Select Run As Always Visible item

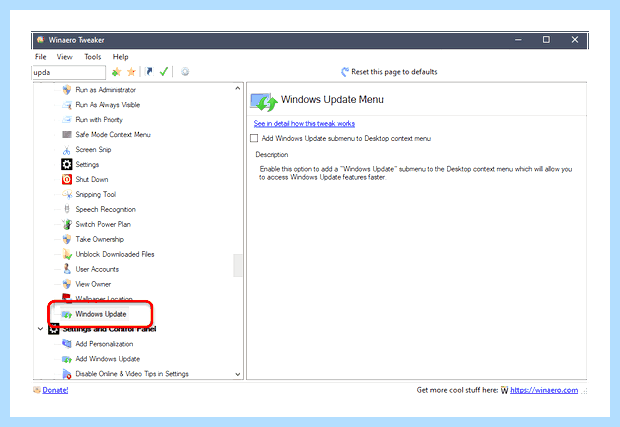[x=108, y=105]
